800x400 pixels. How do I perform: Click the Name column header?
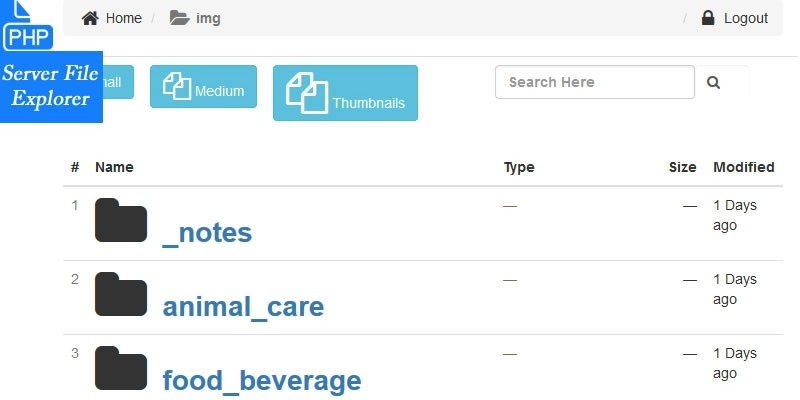pyautogui.click(x=114, y=167)
